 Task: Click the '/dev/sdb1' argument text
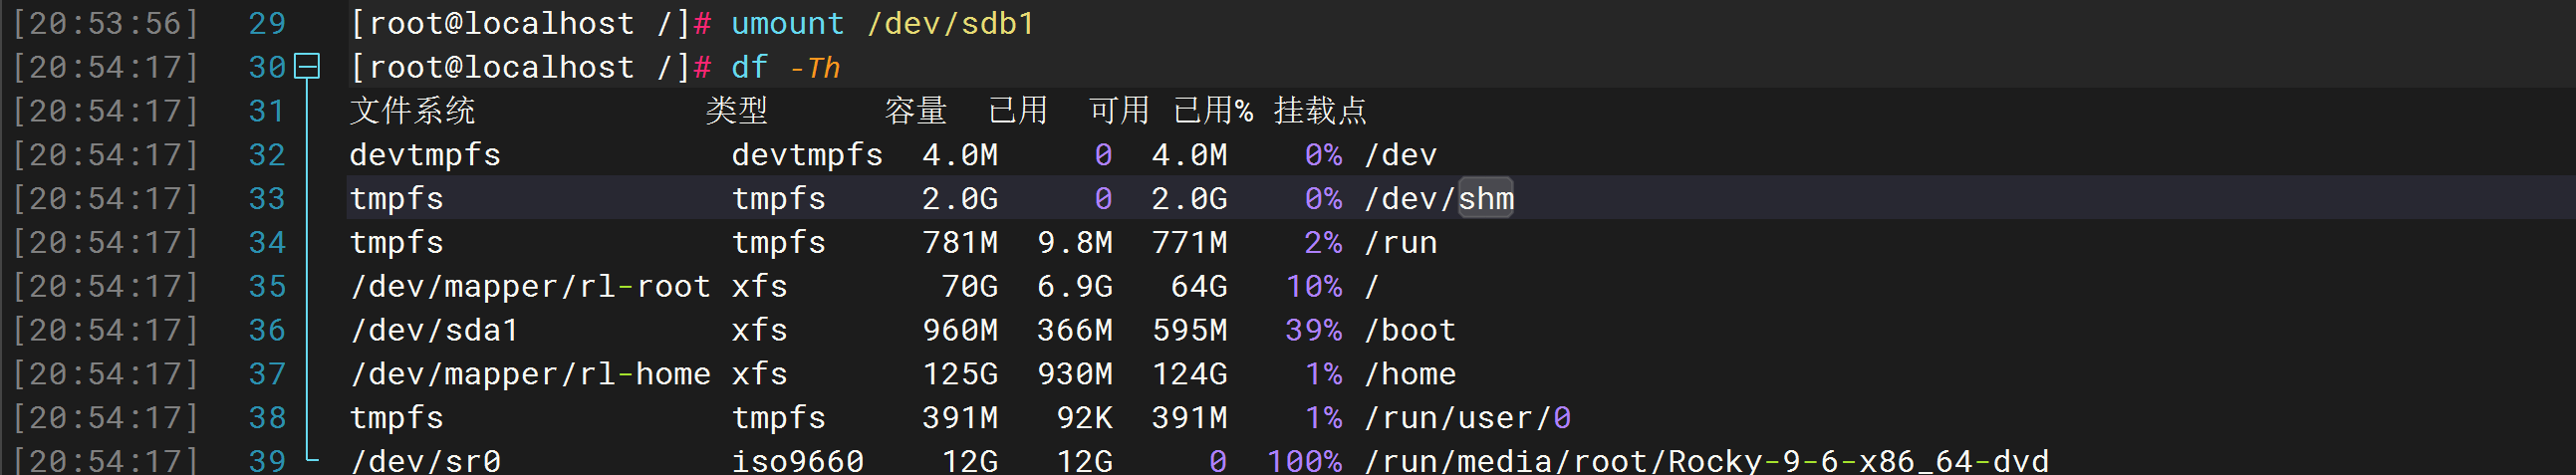tap(950, 23)
